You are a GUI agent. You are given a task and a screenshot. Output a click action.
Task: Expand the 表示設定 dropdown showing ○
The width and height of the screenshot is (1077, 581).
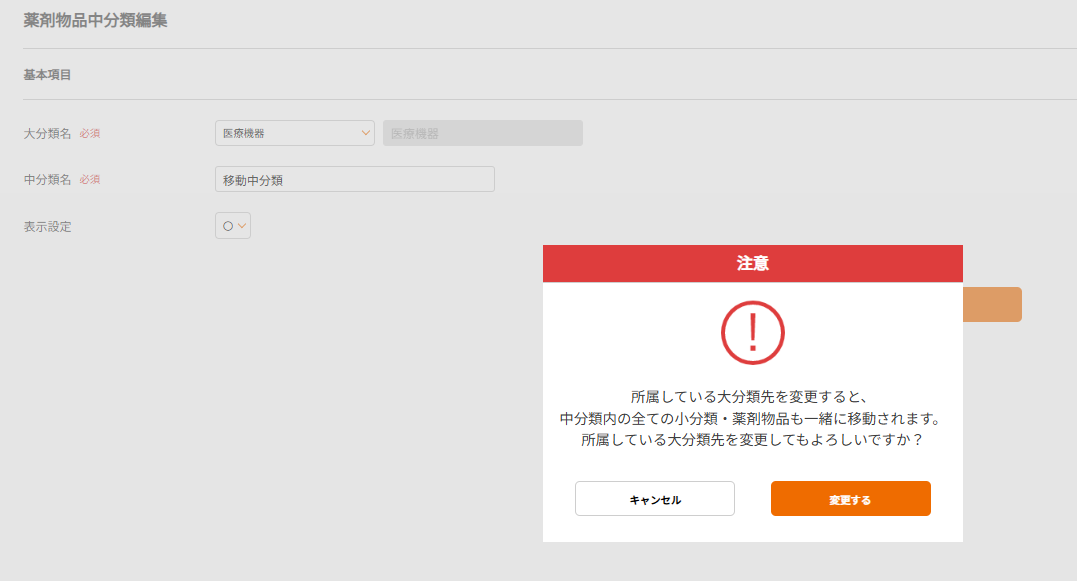click(232, 226)
